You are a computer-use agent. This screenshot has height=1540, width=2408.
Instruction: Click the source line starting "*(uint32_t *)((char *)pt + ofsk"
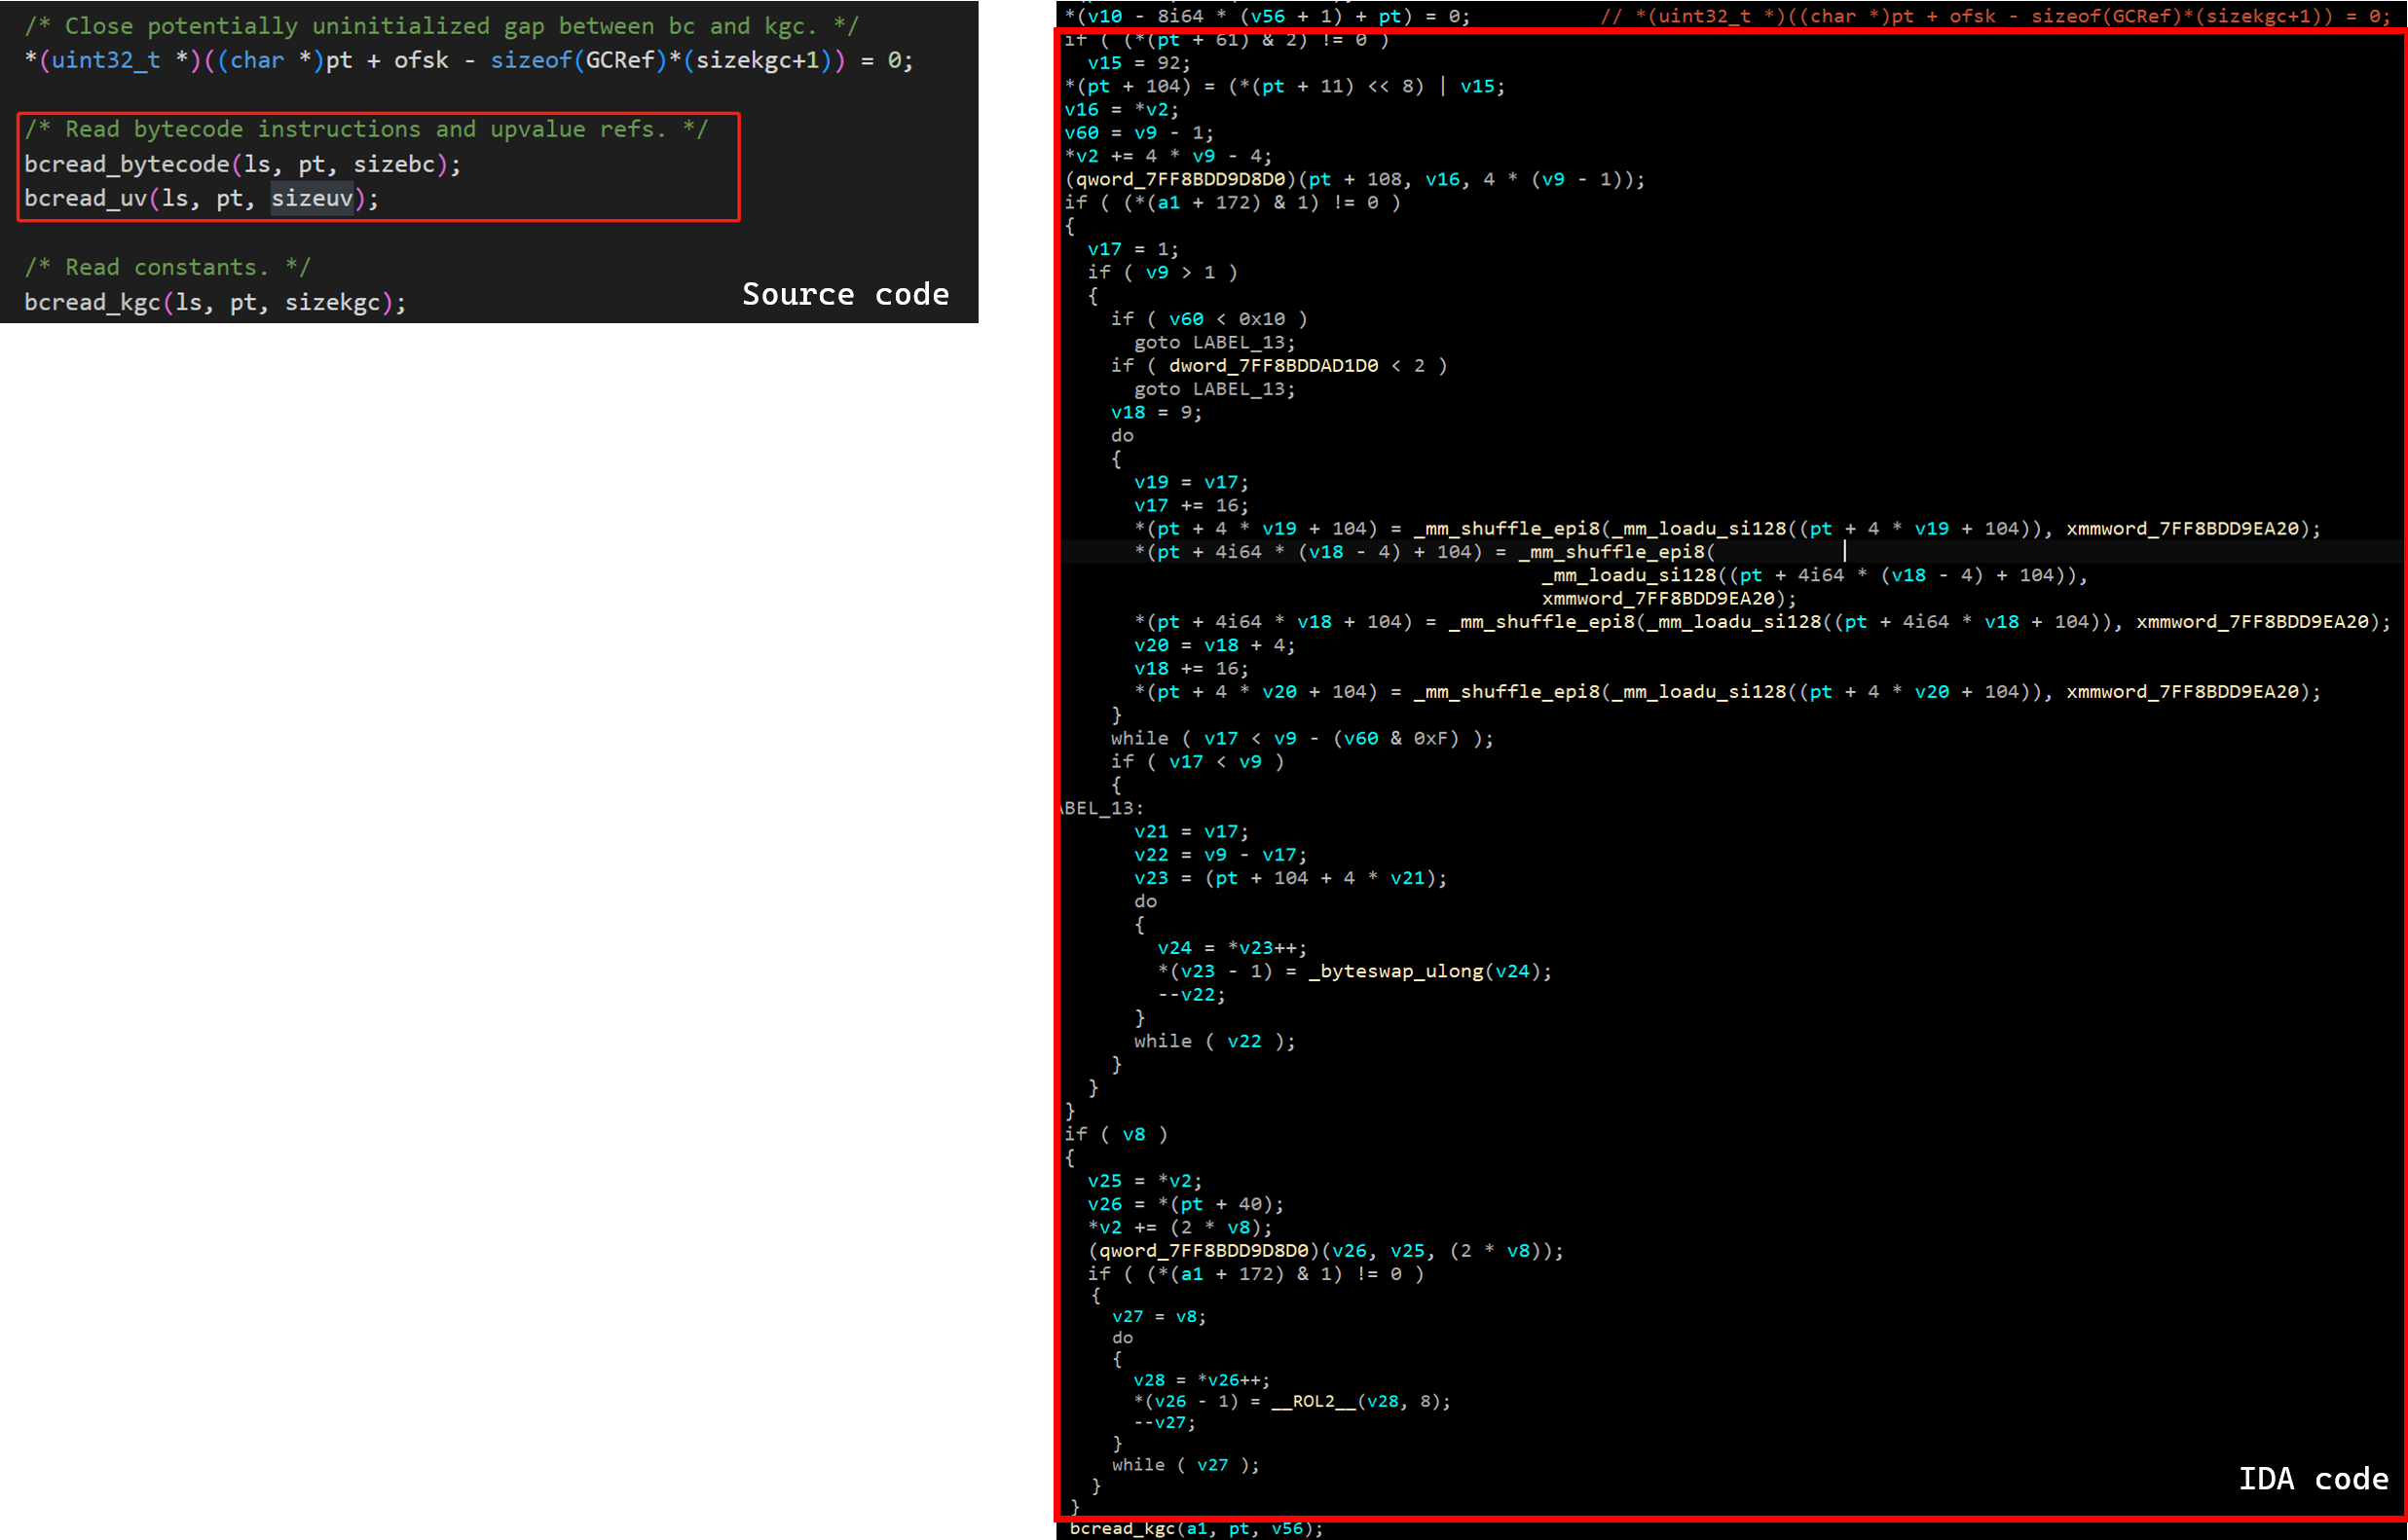click(468, 60)
